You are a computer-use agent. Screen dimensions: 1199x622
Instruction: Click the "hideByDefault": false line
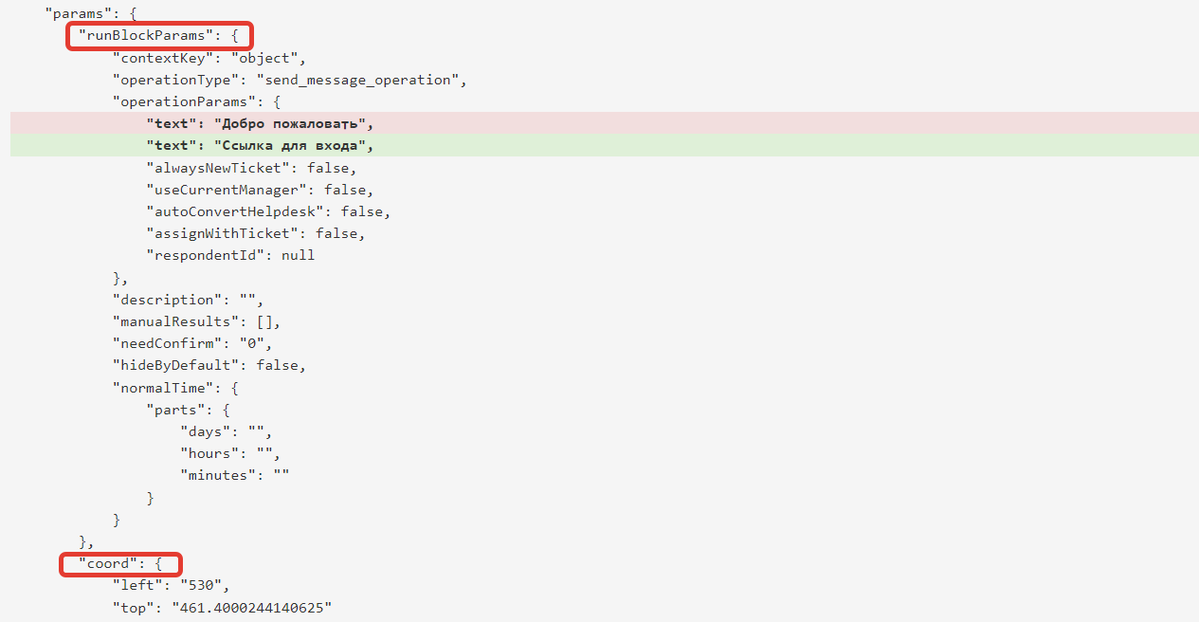[209, 366]
